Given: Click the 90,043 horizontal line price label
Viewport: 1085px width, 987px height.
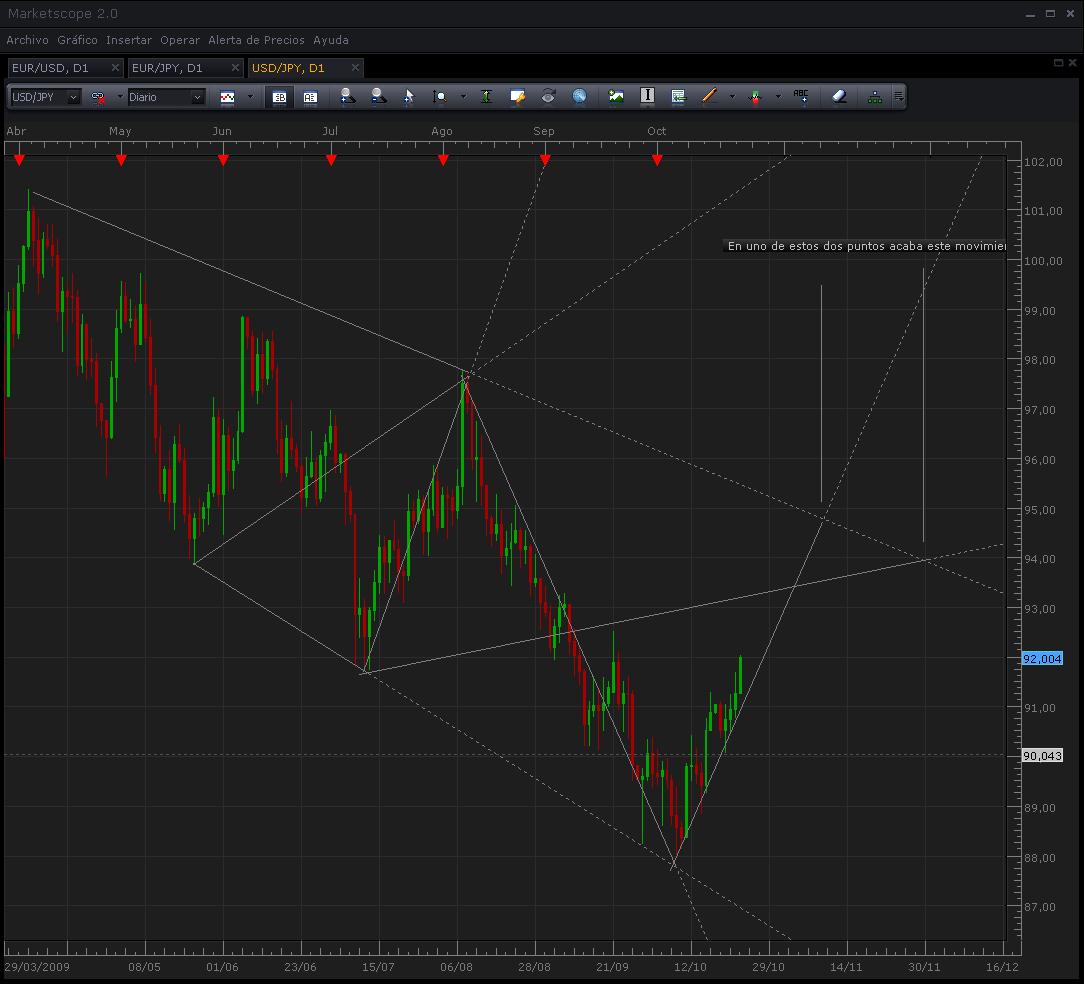Looking at the screenshot, I should (x=1042, y=756).
